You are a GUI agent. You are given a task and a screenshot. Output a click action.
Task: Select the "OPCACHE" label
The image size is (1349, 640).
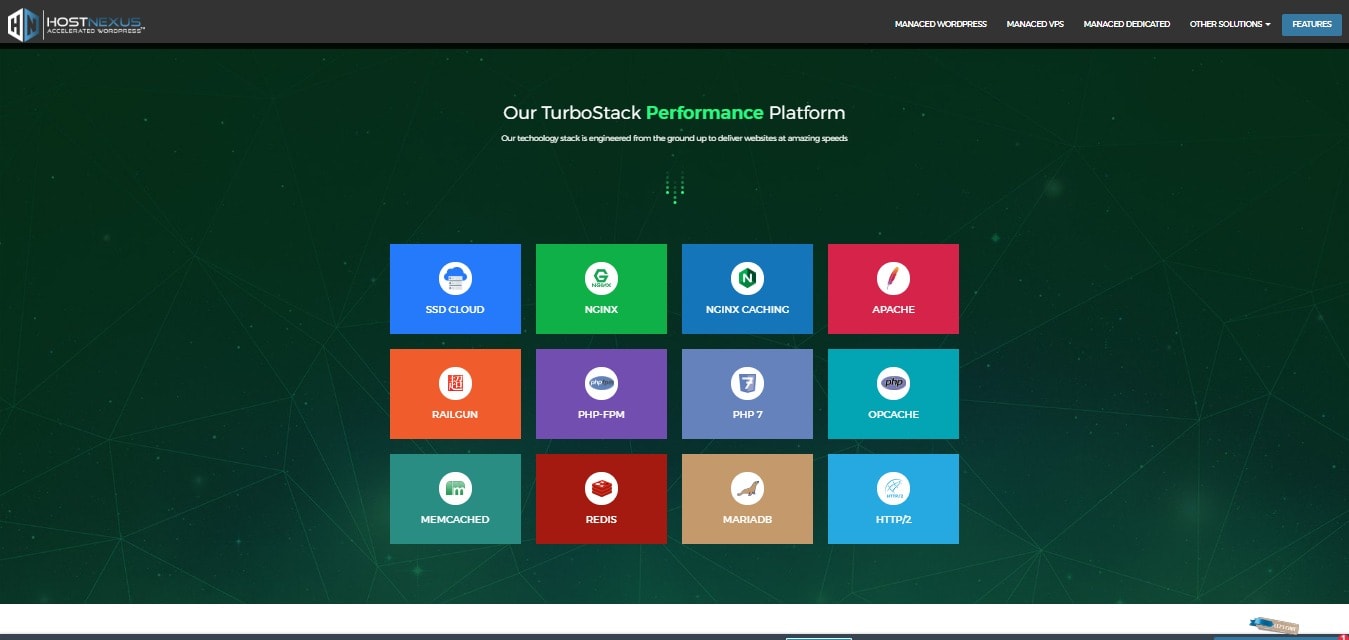point(893,415)
